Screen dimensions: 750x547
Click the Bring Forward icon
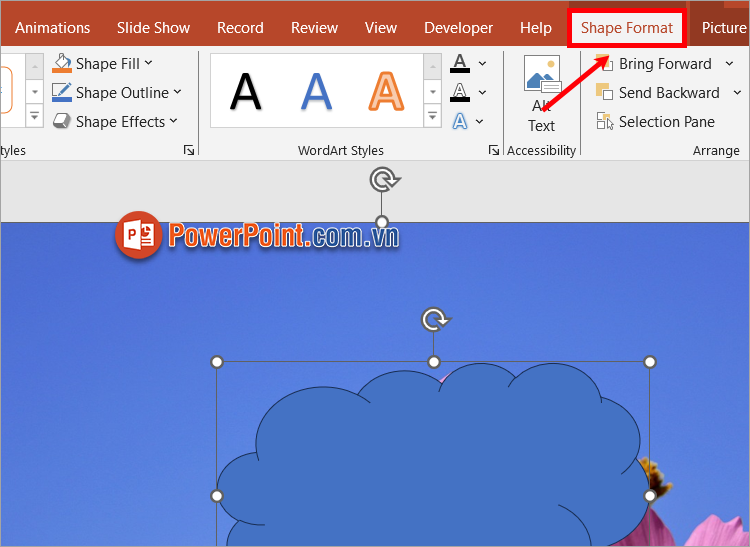pos(605,64)
